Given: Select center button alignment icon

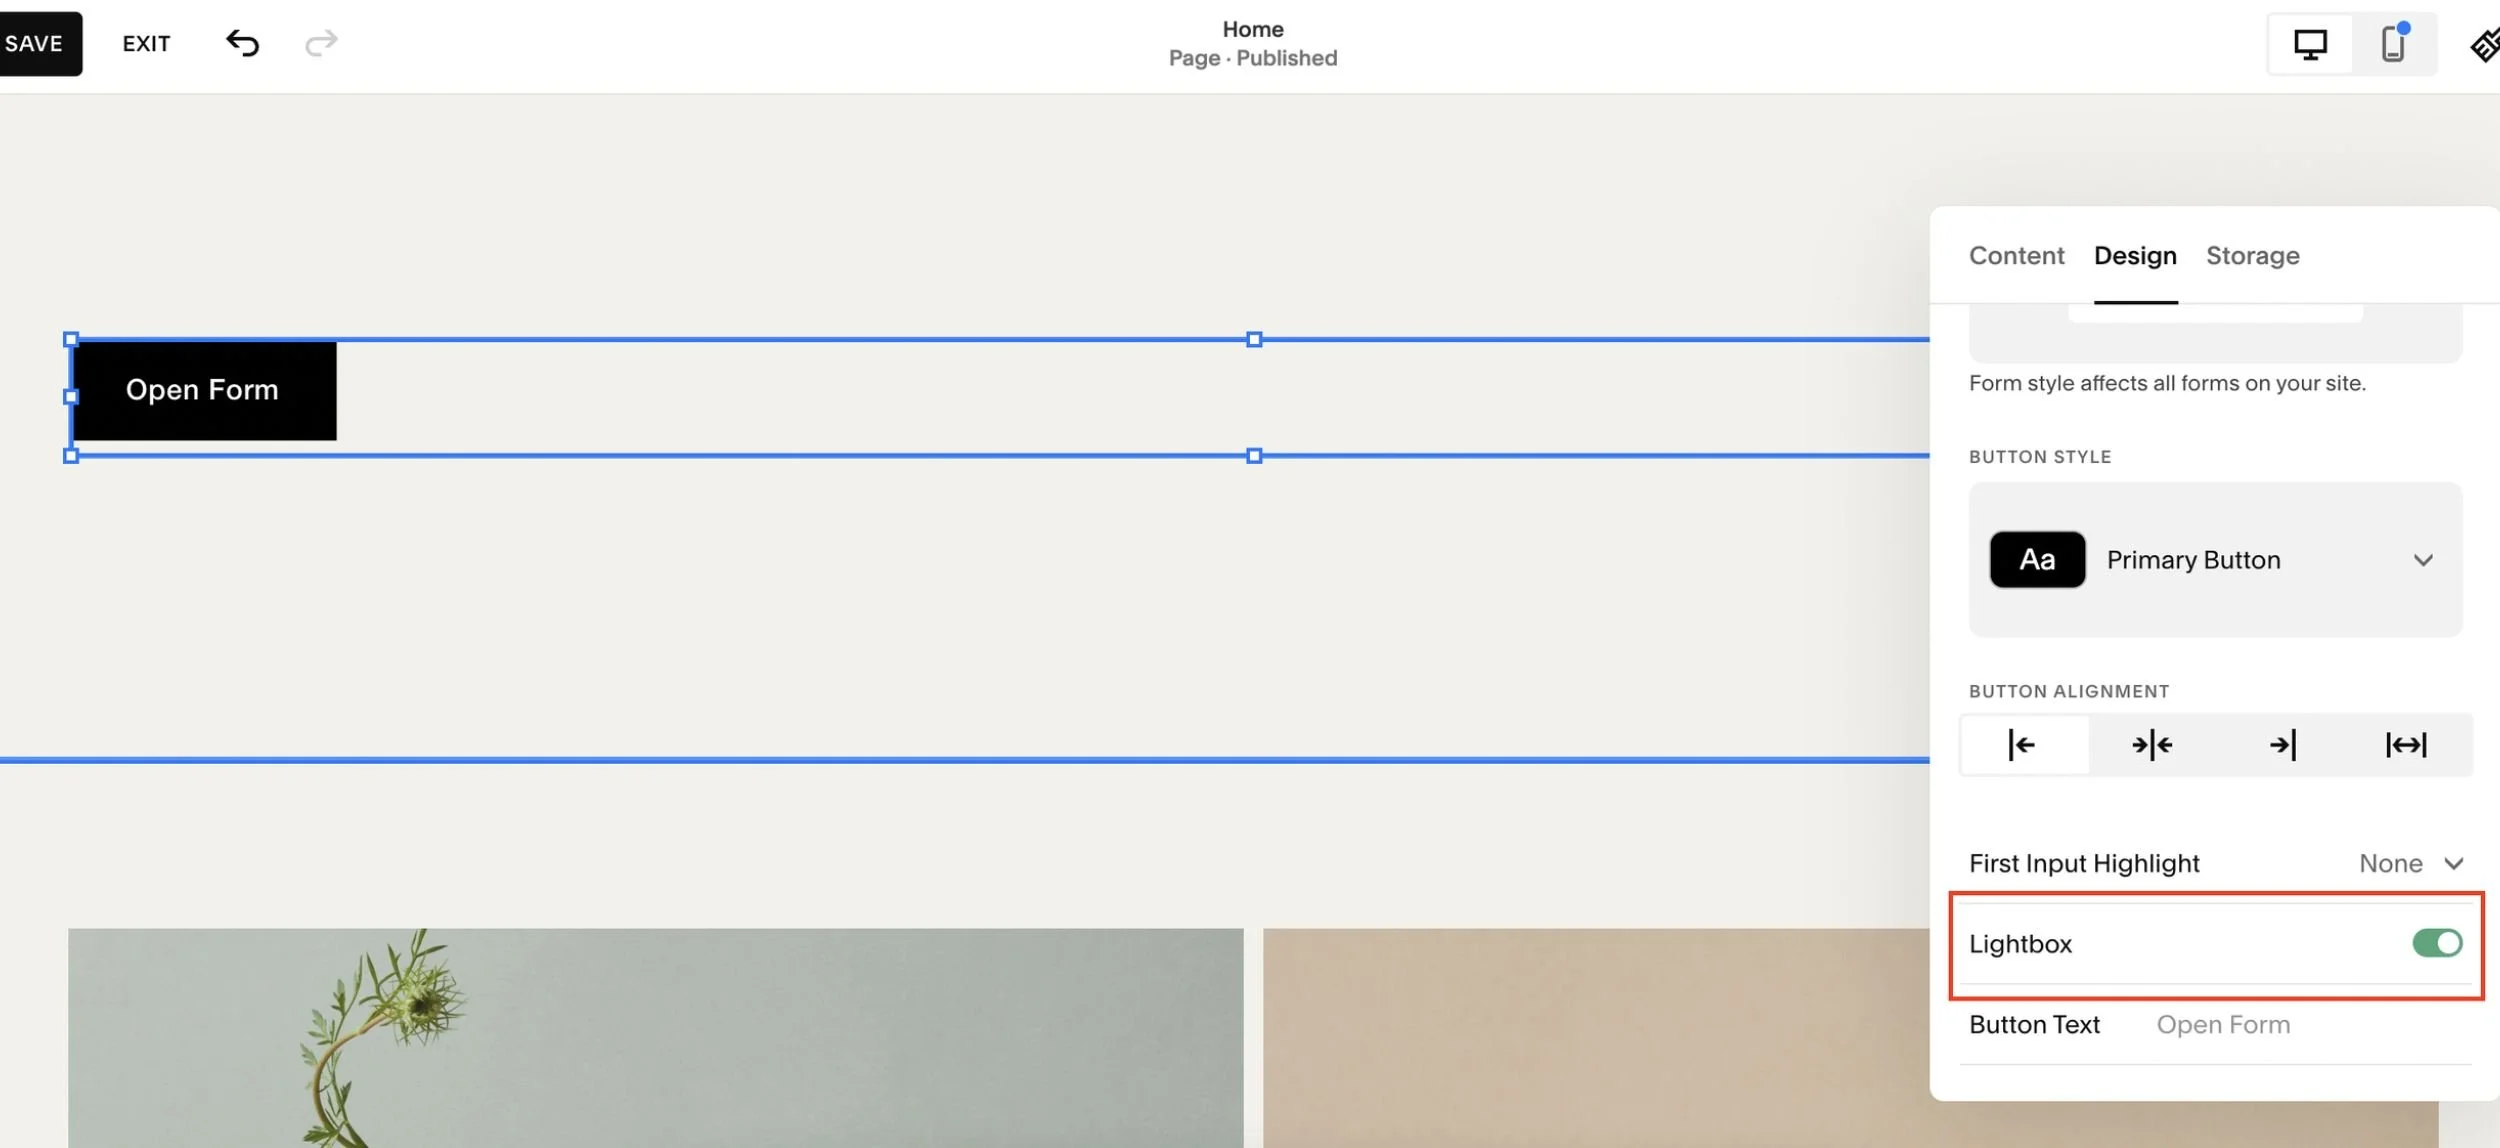Looking at the screenshot, I should pyautogui.click(x=2150, y=744).
